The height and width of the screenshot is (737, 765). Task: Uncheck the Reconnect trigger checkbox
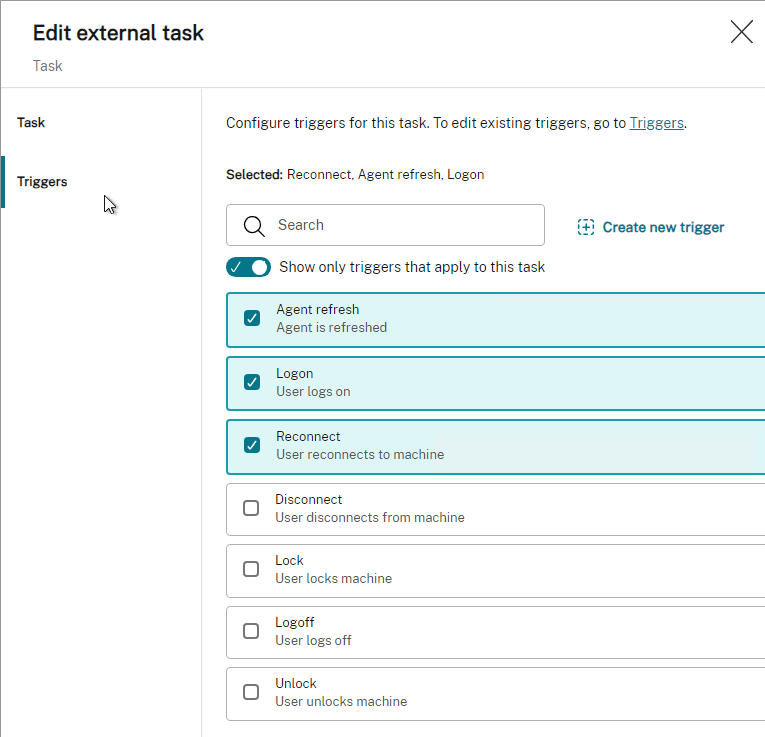coord(252,445)
